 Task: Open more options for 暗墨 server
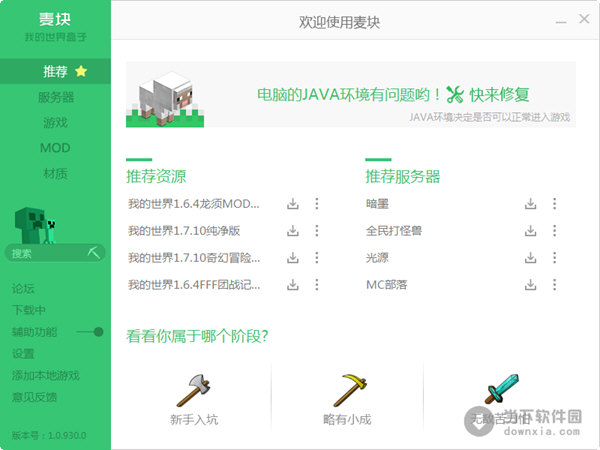point(554,204)
